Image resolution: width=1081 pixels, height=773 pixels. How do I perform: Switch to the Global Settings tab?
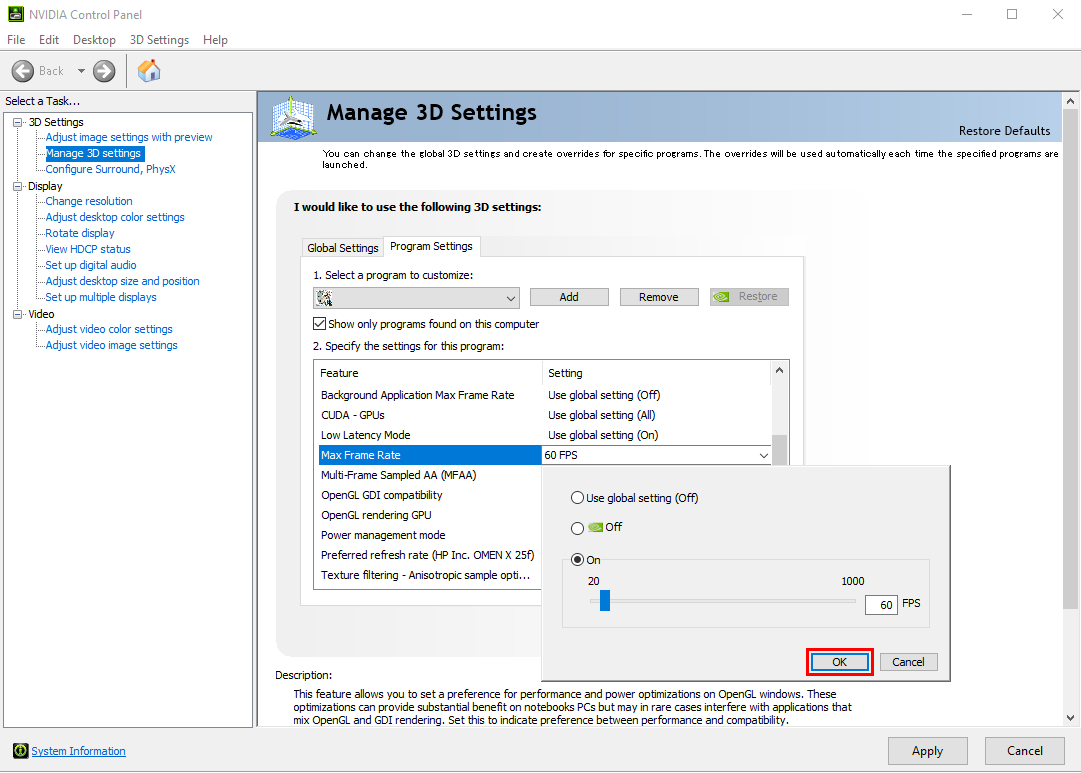tap(343, 248)
